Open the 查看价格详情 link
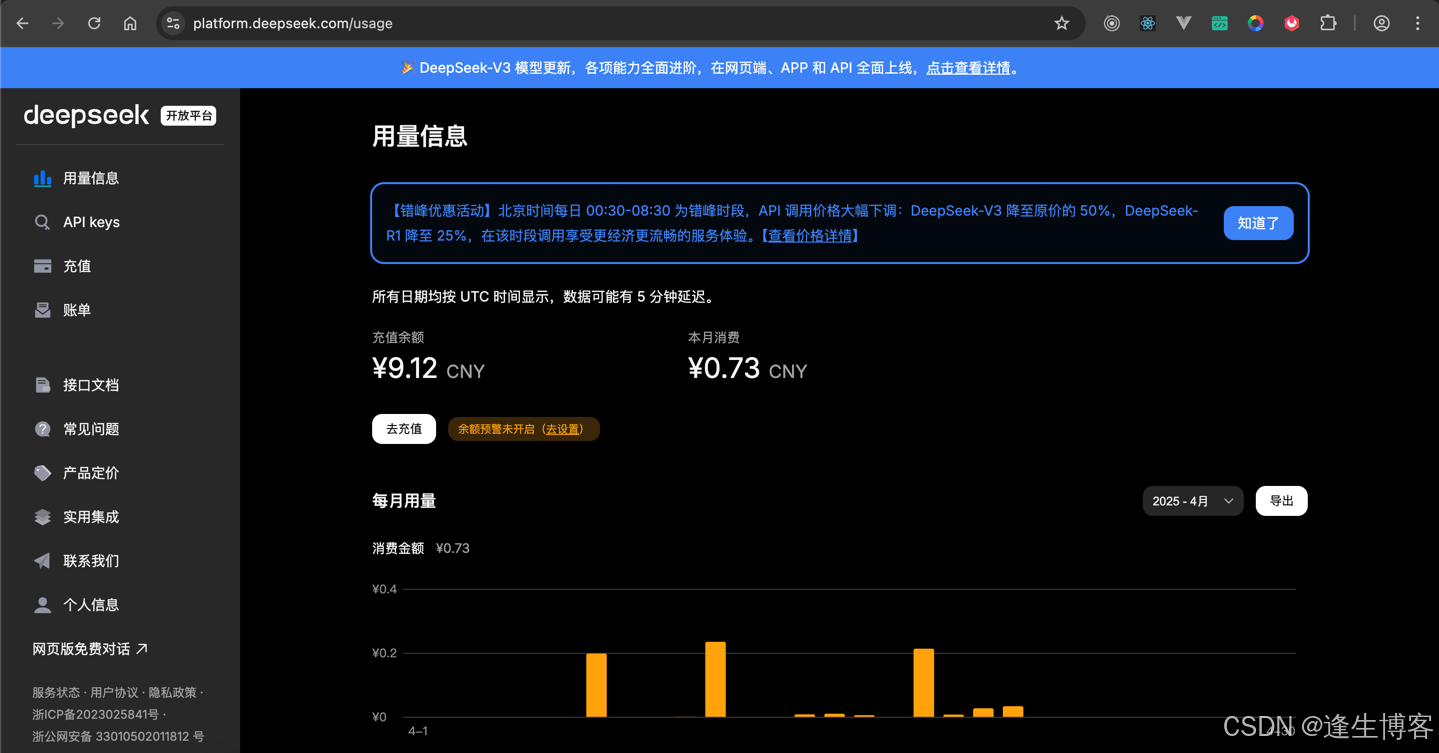 [x=810, y=236]
